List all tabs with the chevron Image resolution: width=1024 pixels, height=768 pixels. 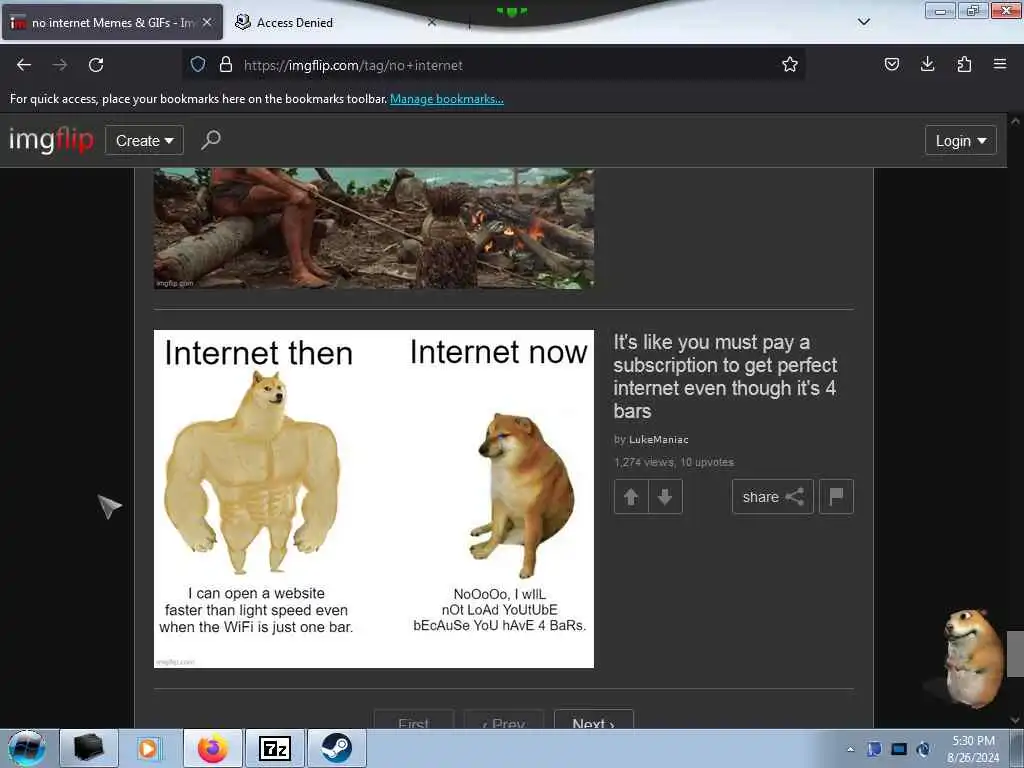coord(863,22)
